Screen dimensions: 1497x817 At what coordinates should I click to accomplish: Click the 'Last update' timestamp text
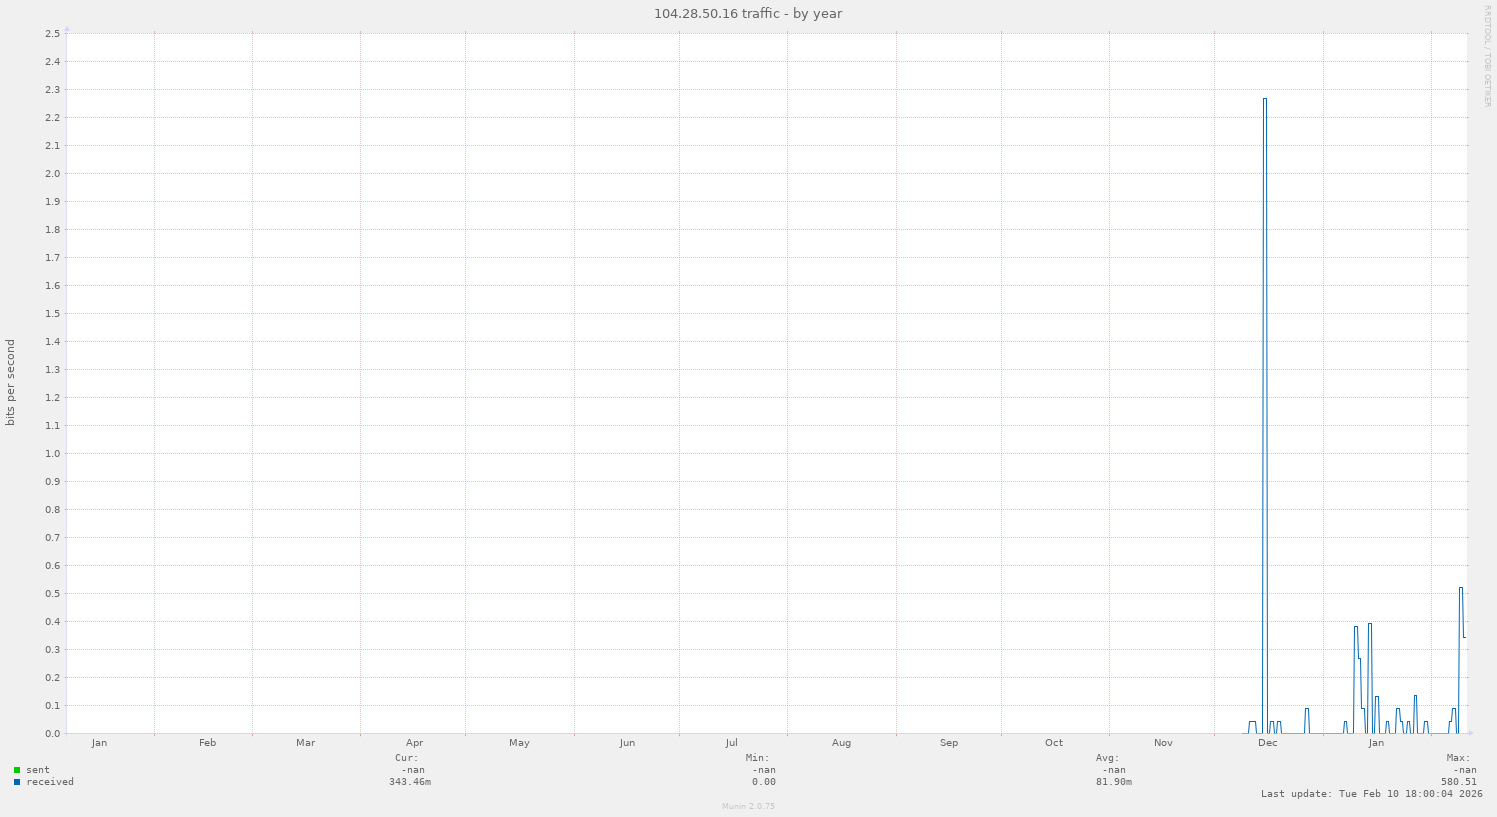1371,794
